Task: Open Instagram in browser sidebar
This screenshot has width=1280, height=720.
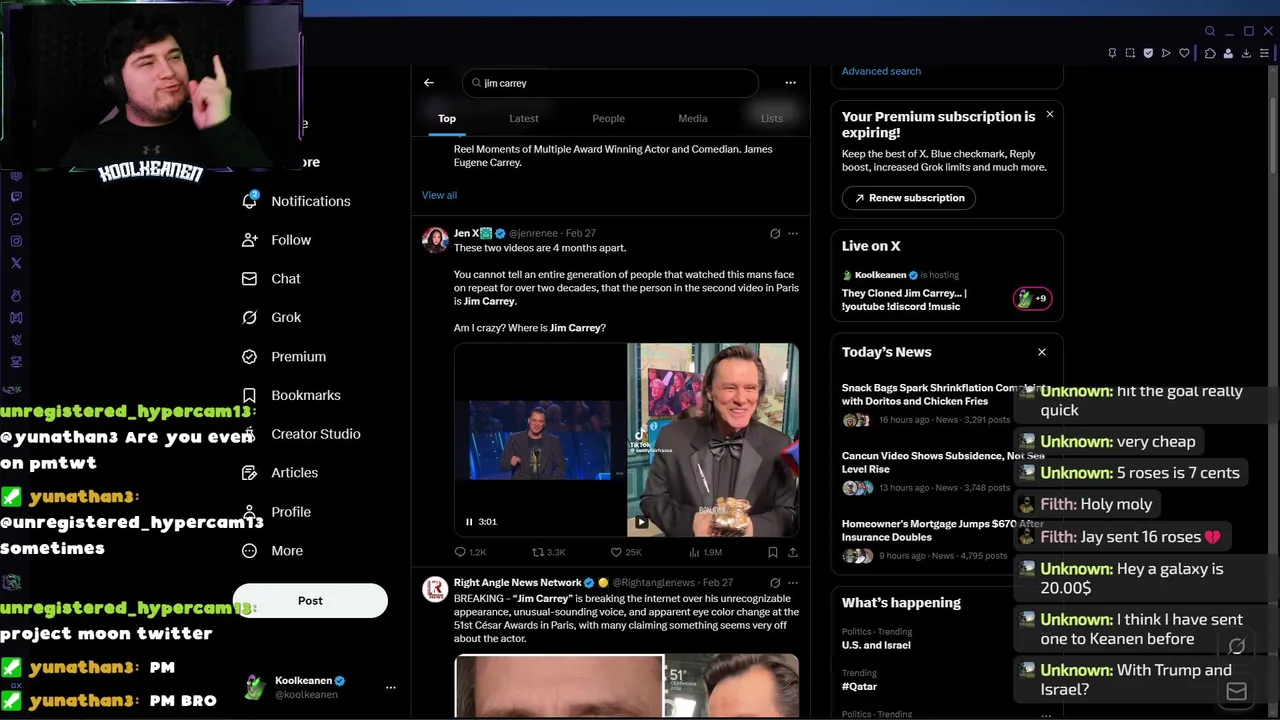Action: click(16, 241)
